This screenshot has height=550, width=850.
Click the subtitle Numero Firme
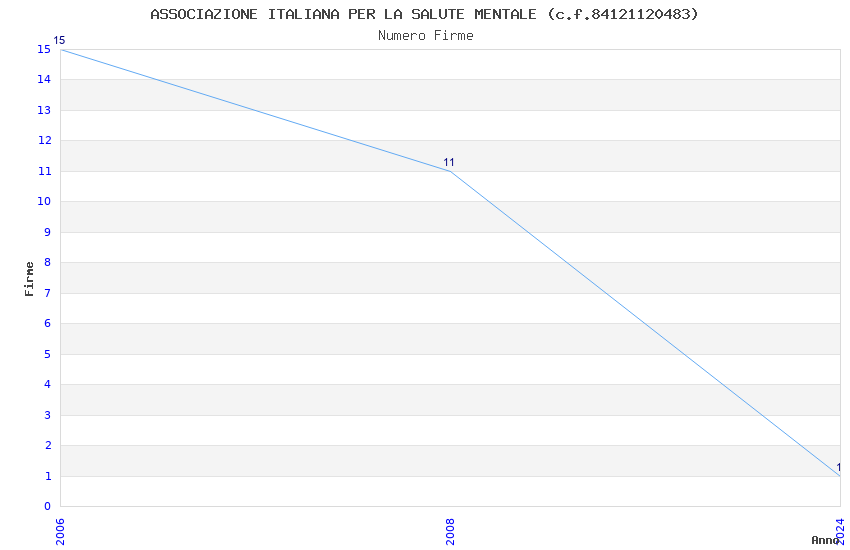pos(426,36)
